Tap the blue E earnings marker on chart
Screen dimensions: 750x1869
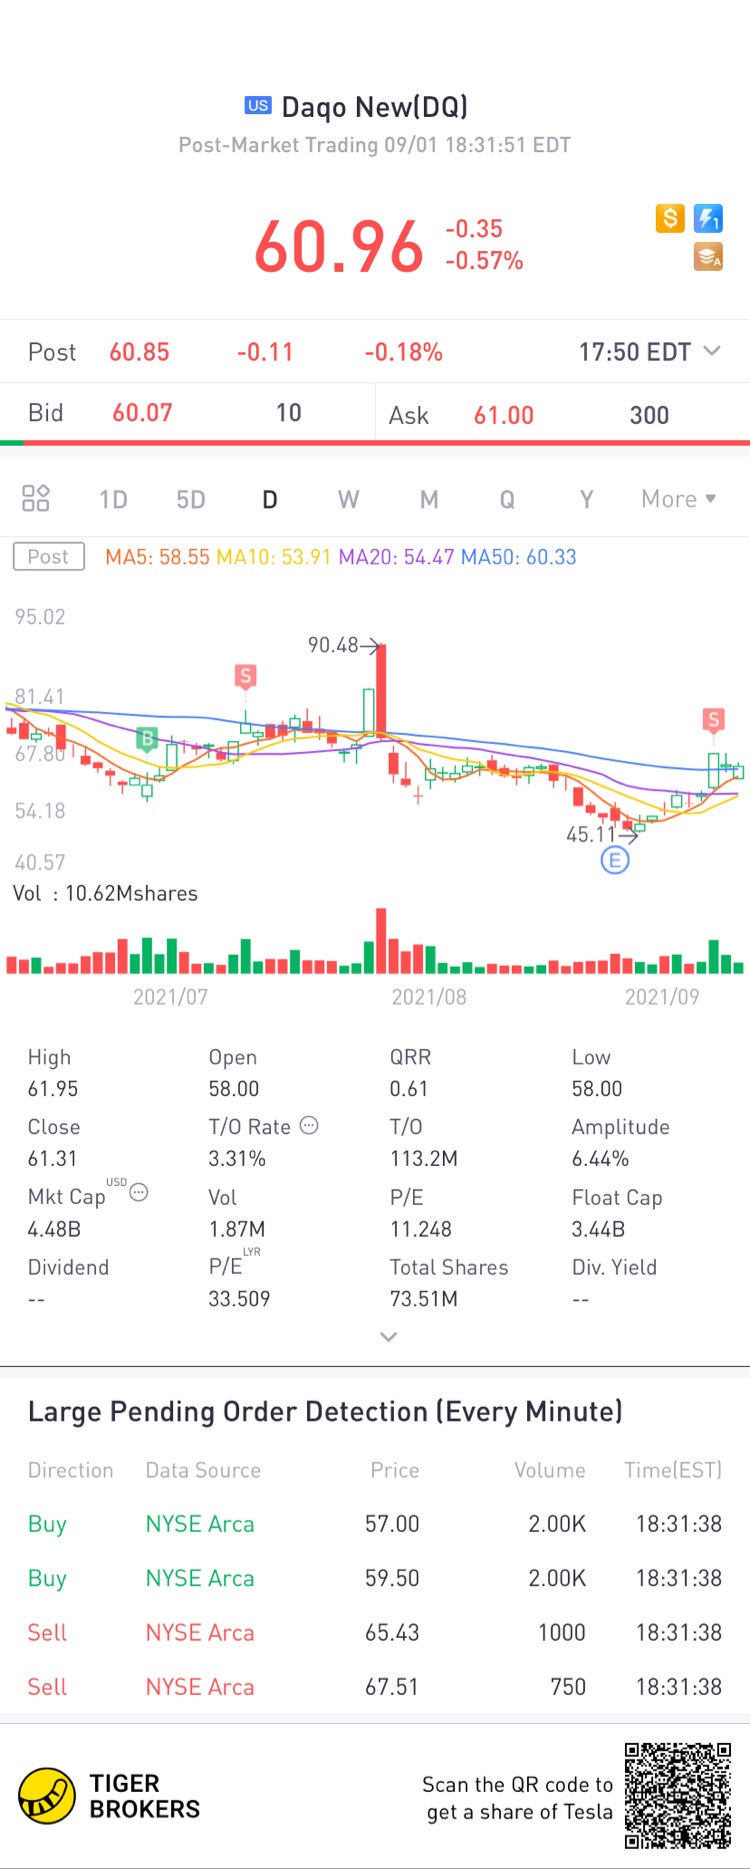tap(615, 859)
